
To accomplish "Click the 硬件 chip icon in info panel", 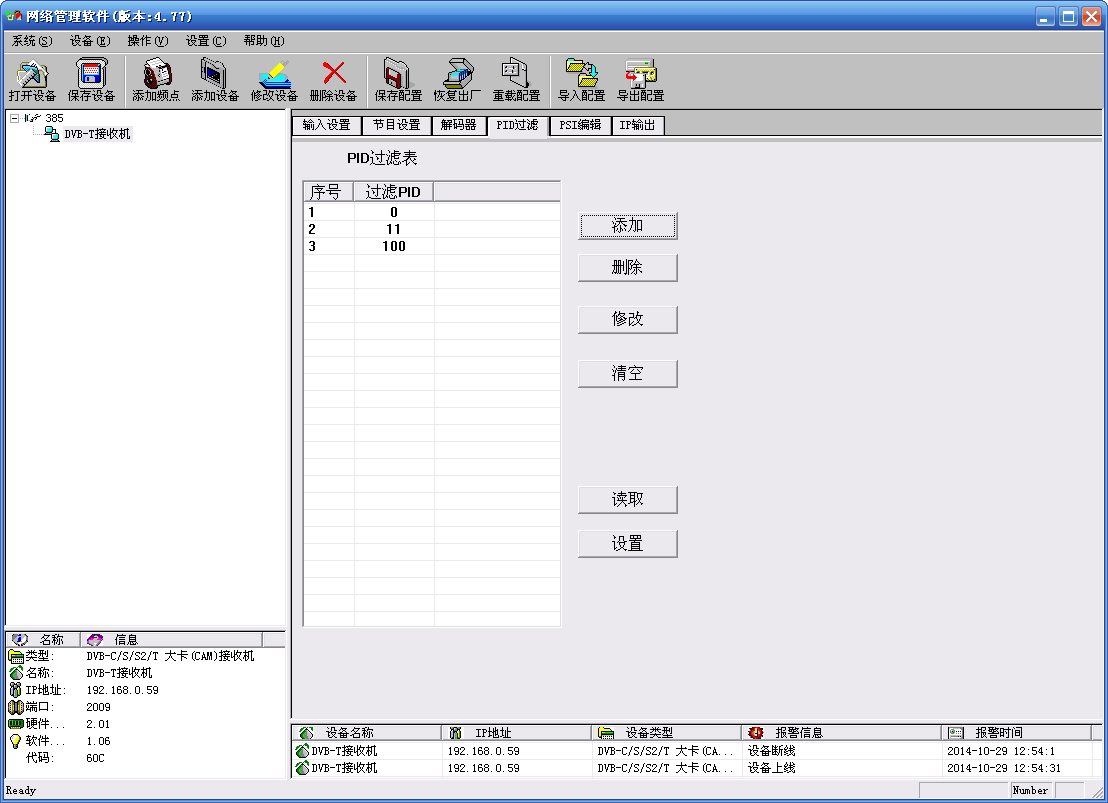I will (x=16, y=724).
